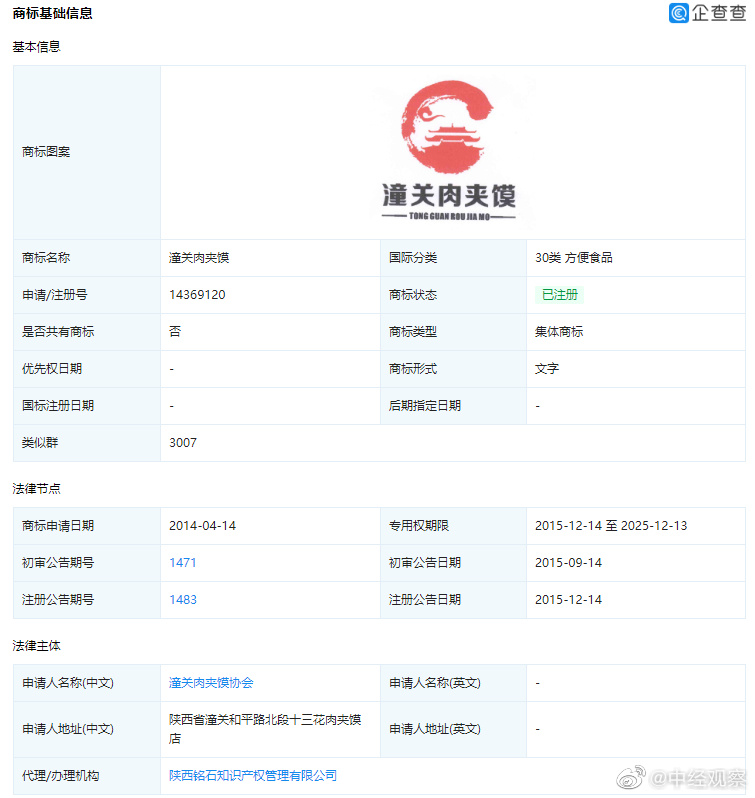Open announcement issue 1471 link
Viewport: 755px width, 798px height.
pyautogui.click(x=183, y=562)
